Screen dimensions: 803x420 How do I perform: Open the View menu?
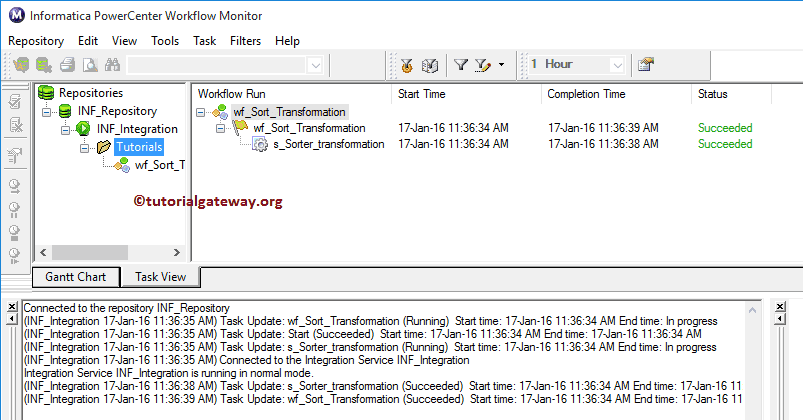[124, 41]
